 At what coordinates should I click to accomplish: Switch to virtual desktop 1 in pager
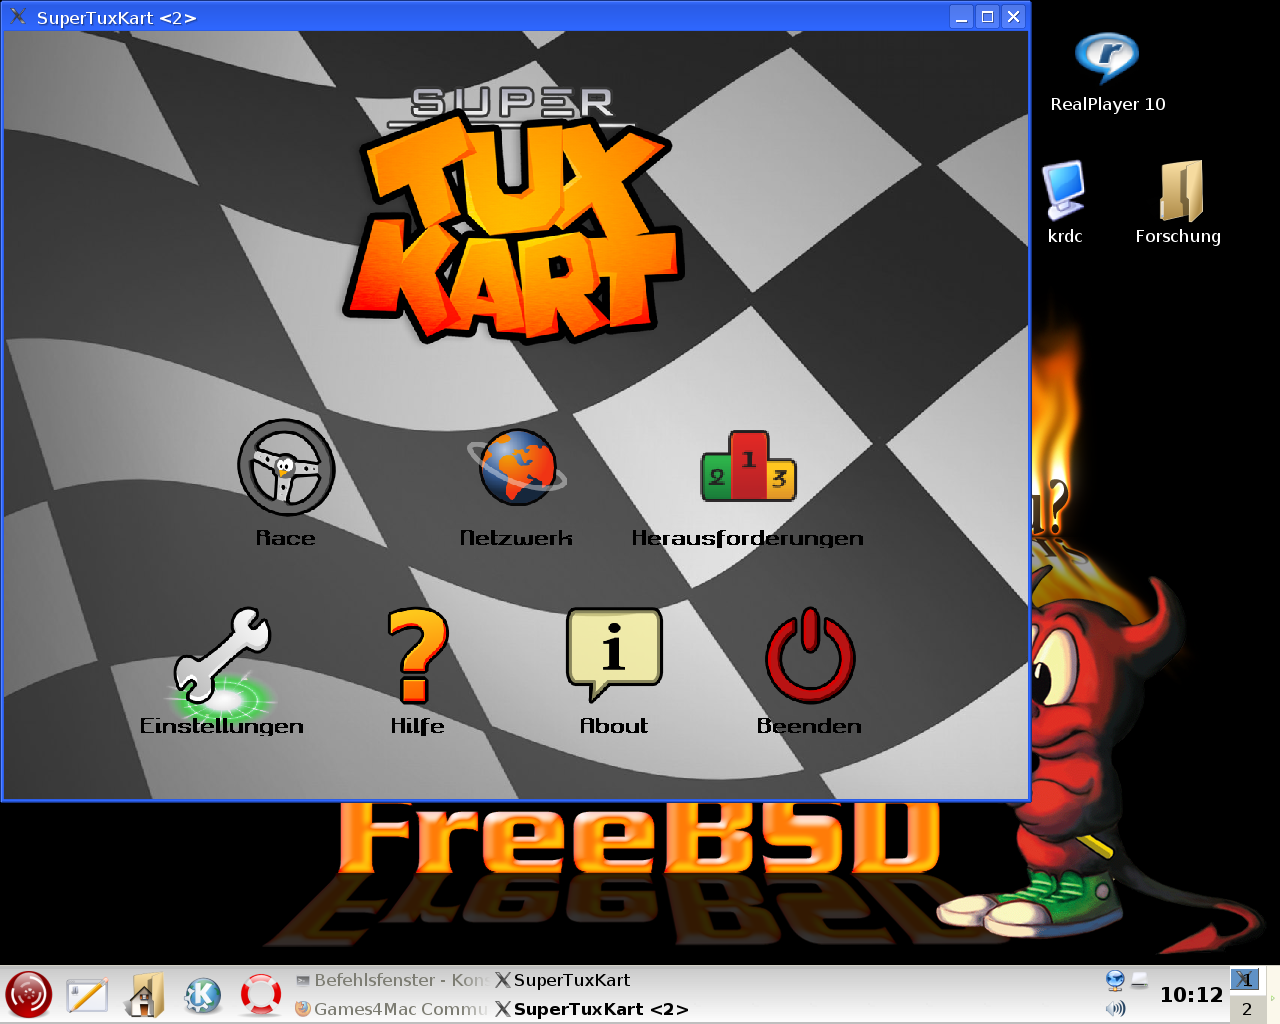(x=1245, y=980)
